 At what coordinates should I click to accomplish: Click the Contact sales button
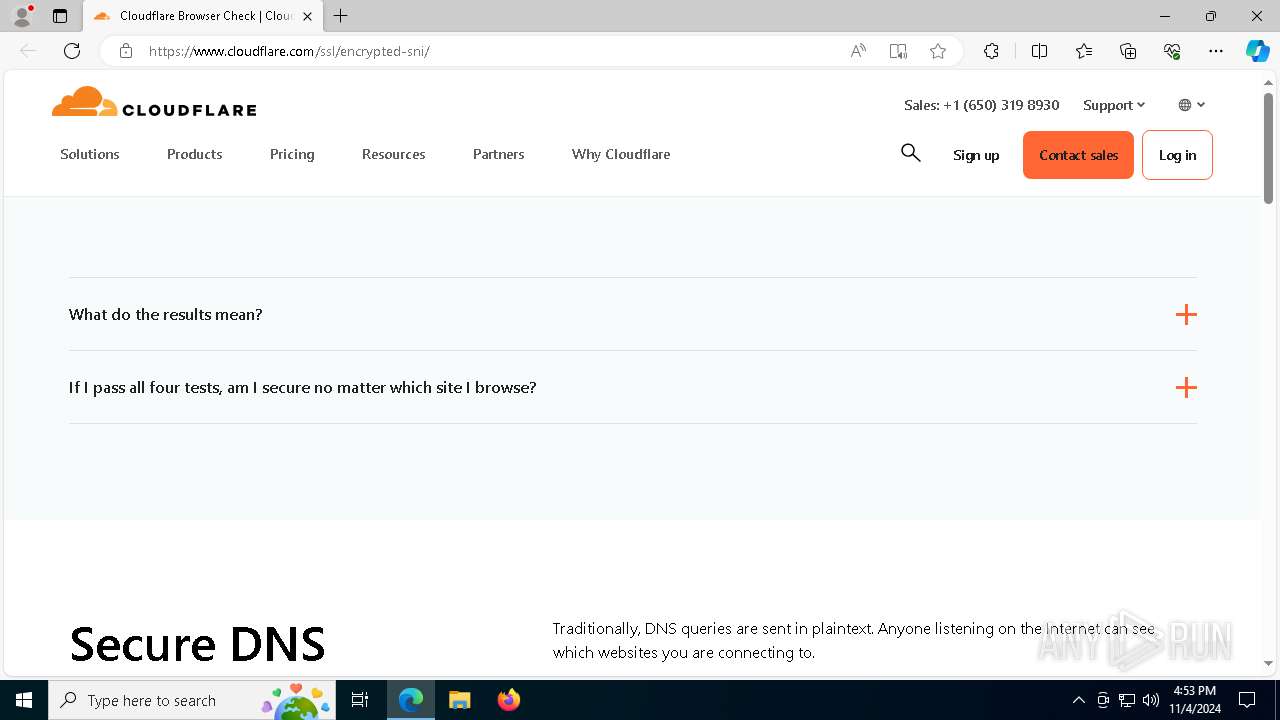coord(1078,155)
